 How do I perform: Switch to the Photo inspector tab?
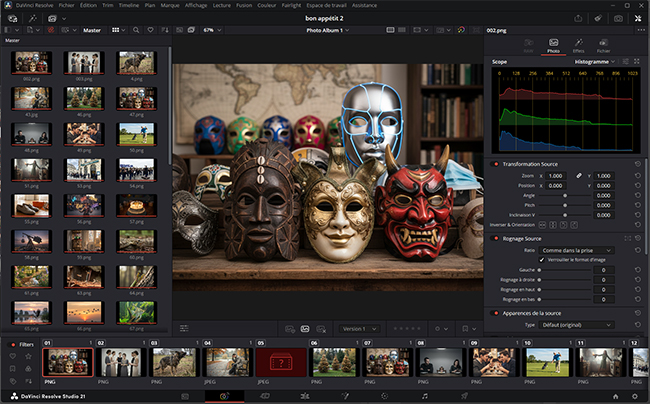pyautogui.click(x=553, y=46)
